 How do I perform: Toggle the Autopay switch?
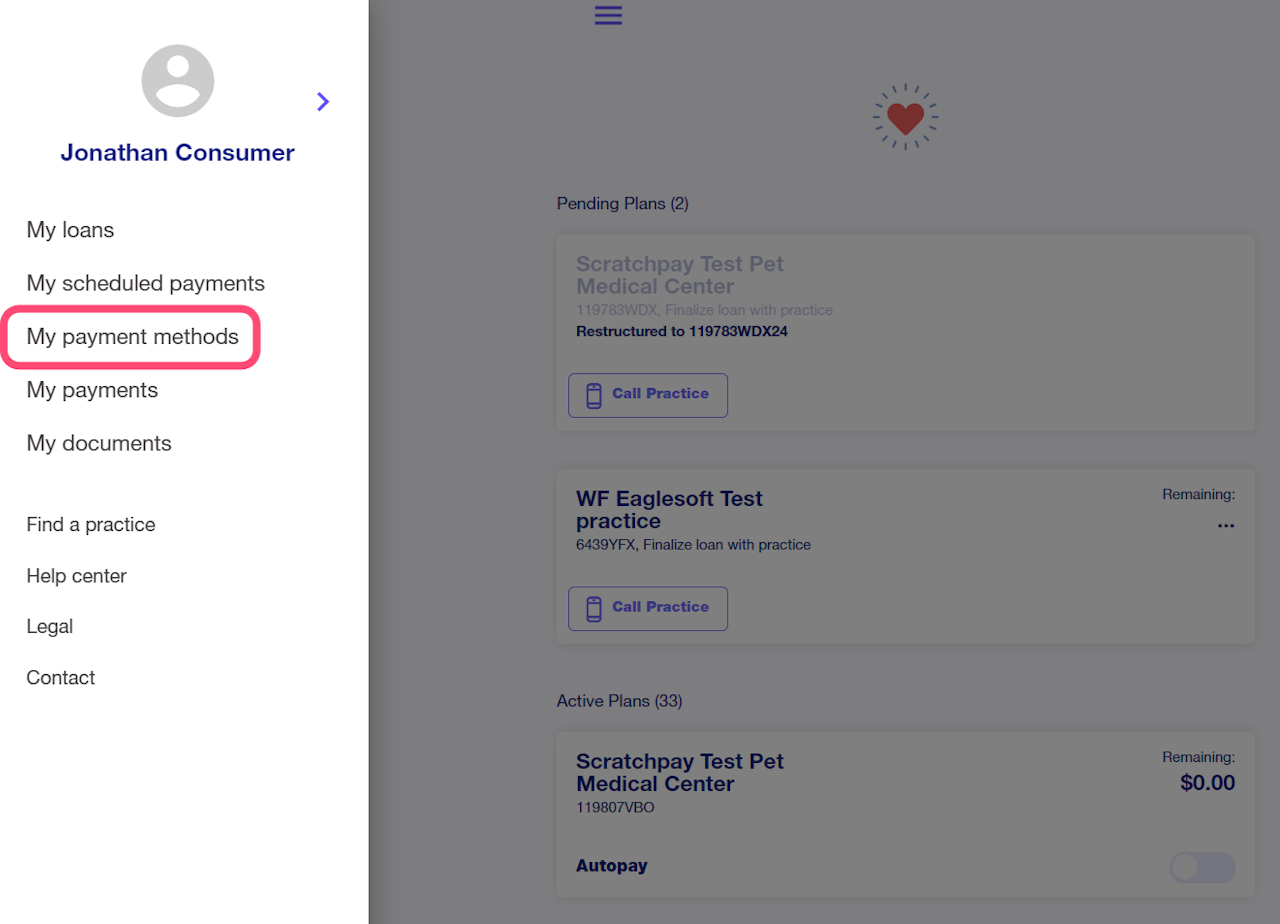[x=1201, y=867]
